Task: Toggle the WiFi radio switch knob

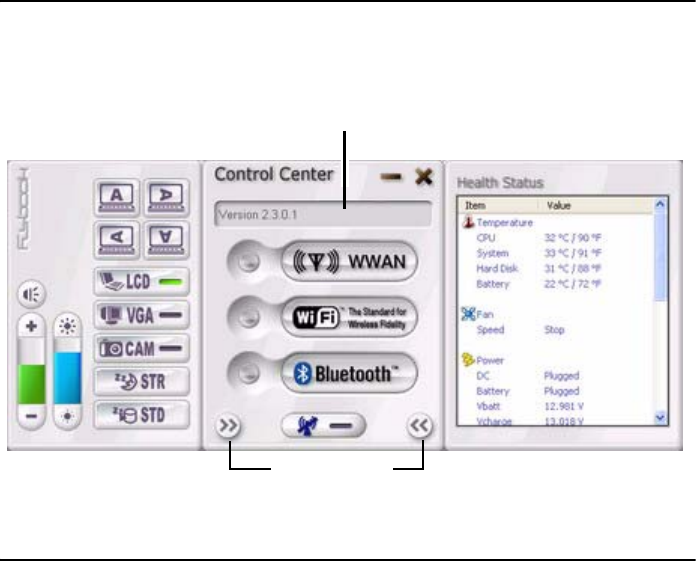Action: 249,317
